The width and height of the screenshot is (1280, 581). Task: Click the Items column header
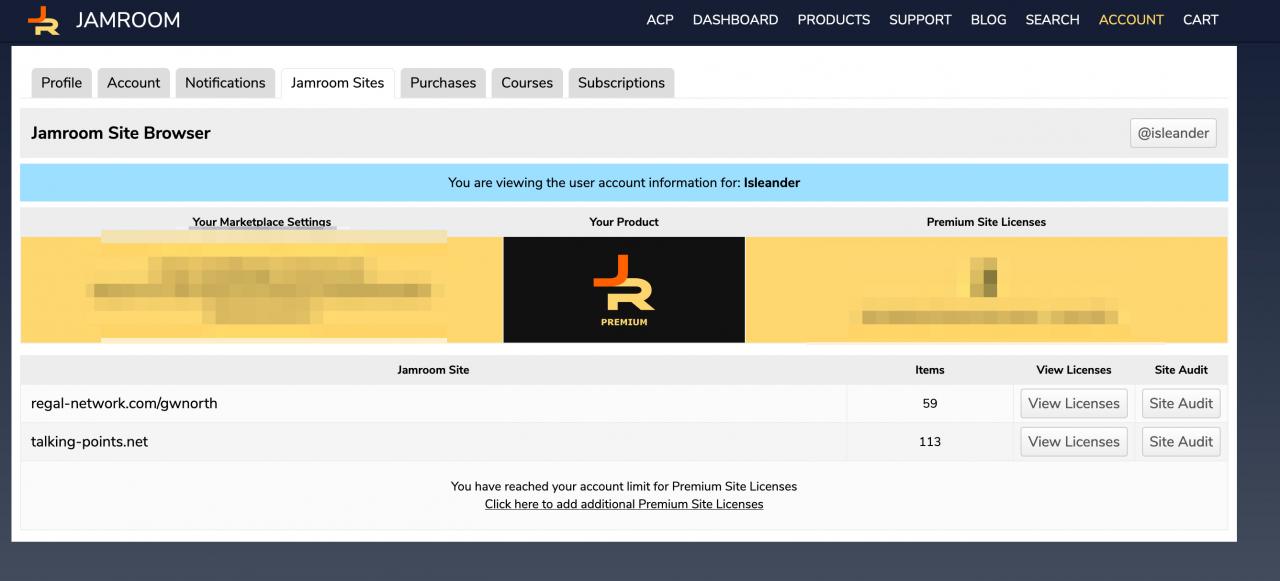click(x=930, y=370)
